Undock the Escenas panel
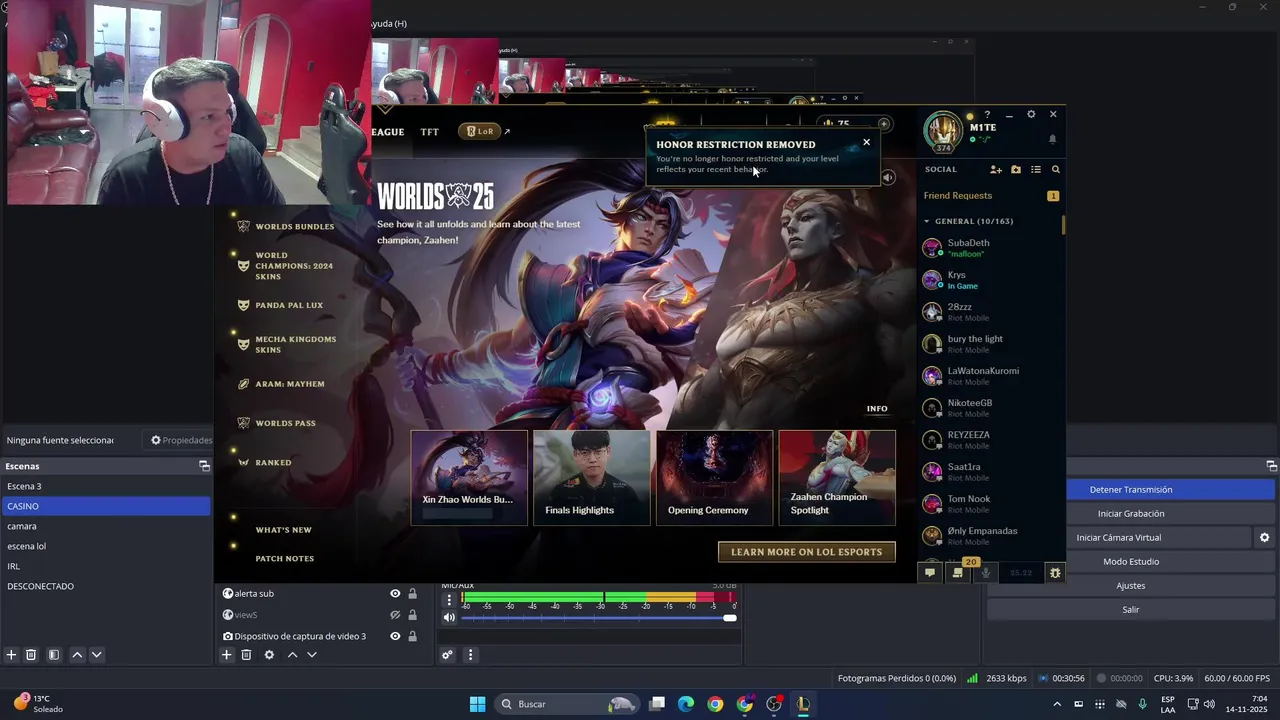 (x=204, y=466)
